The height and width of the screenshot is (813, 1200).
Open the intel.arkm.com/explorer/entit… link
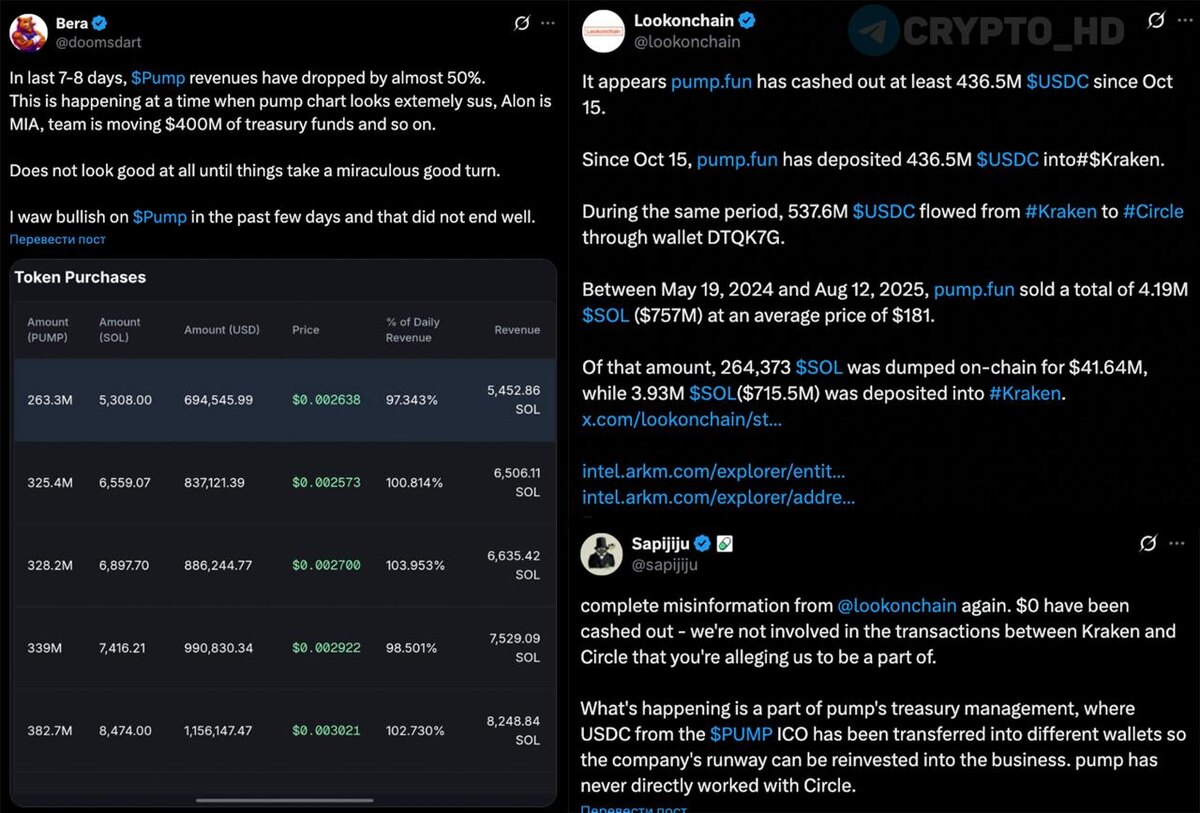pos(713,470)
